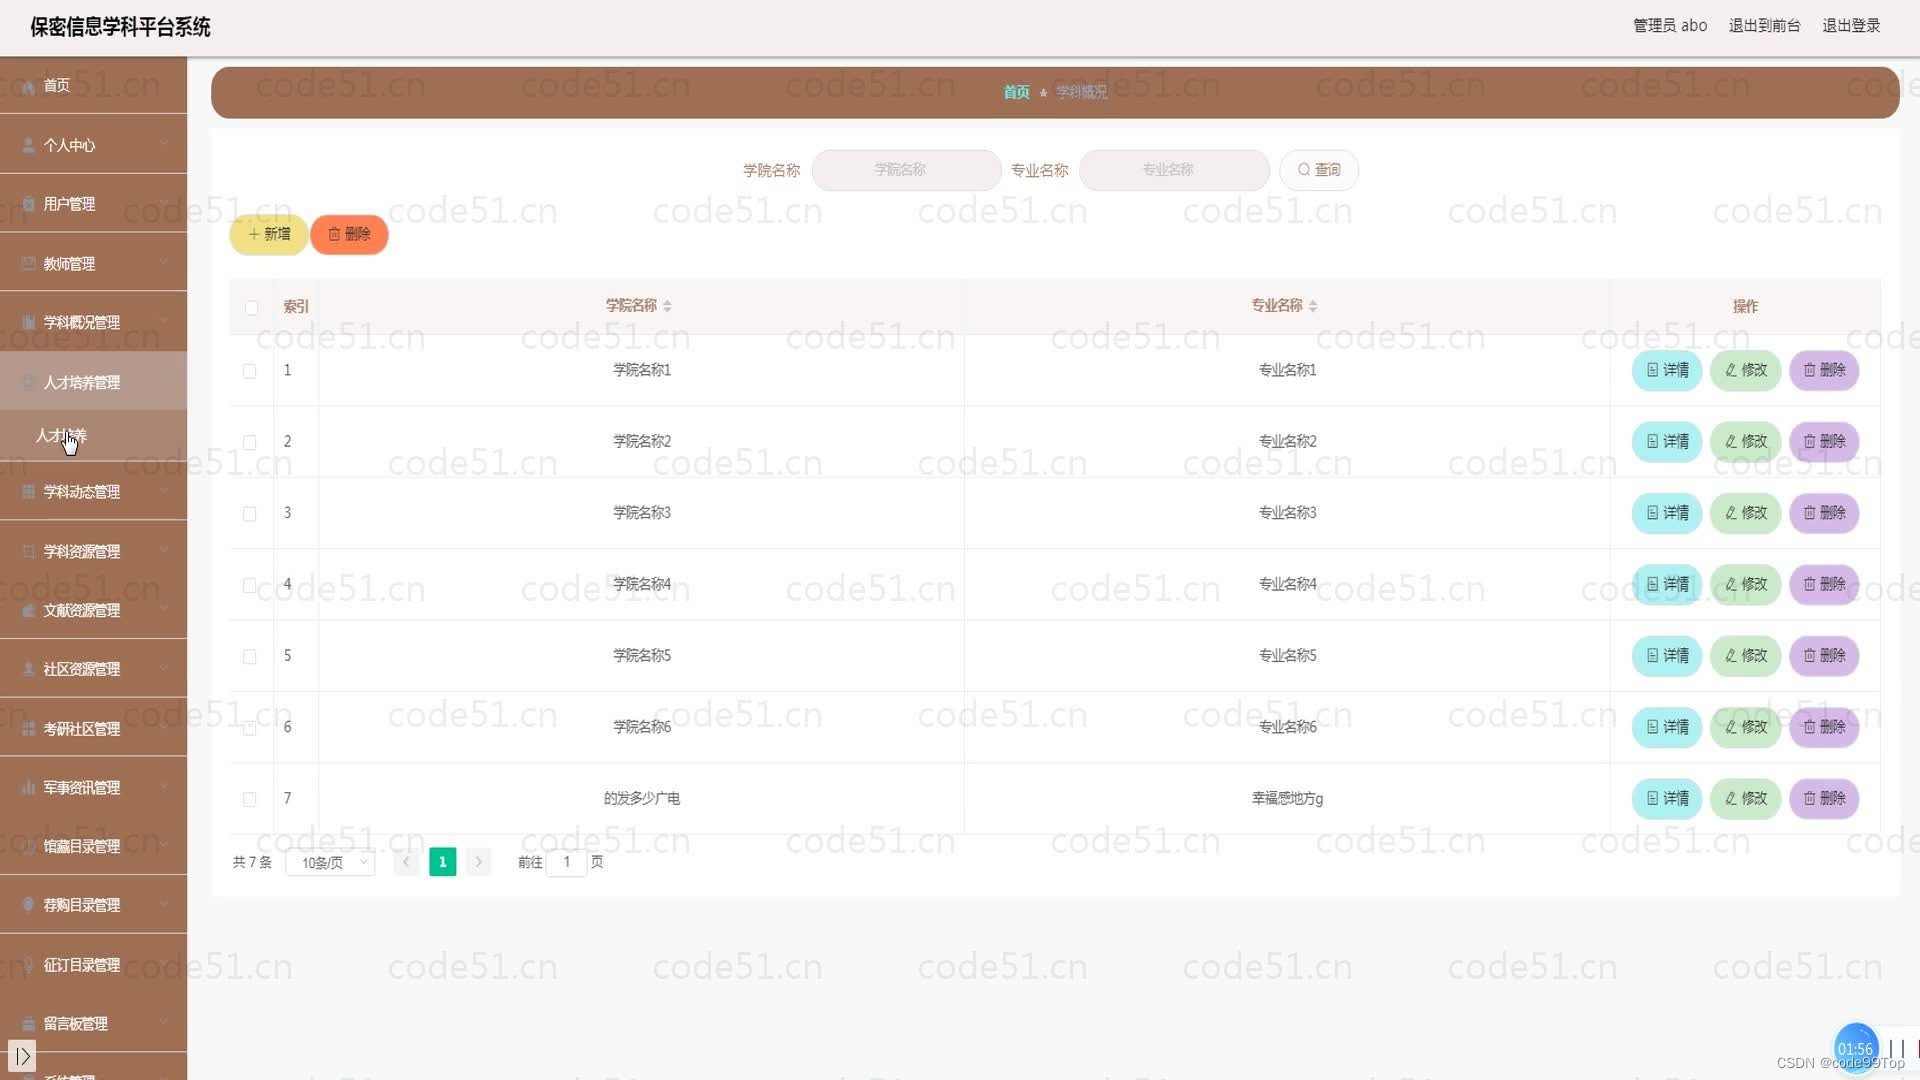Check the row 3 checkbox
1920x1080 pixels.
click(250, 514)
